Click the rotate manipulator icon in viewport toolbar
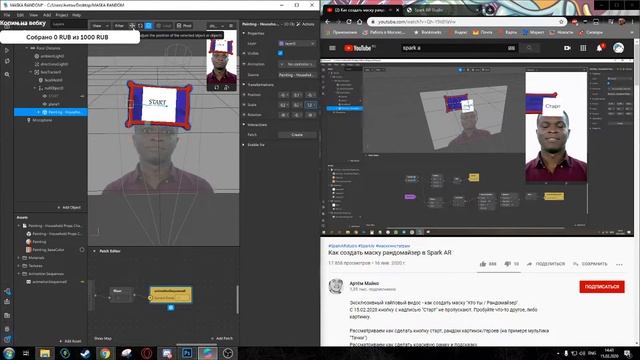640x360 pixels. 140,26
